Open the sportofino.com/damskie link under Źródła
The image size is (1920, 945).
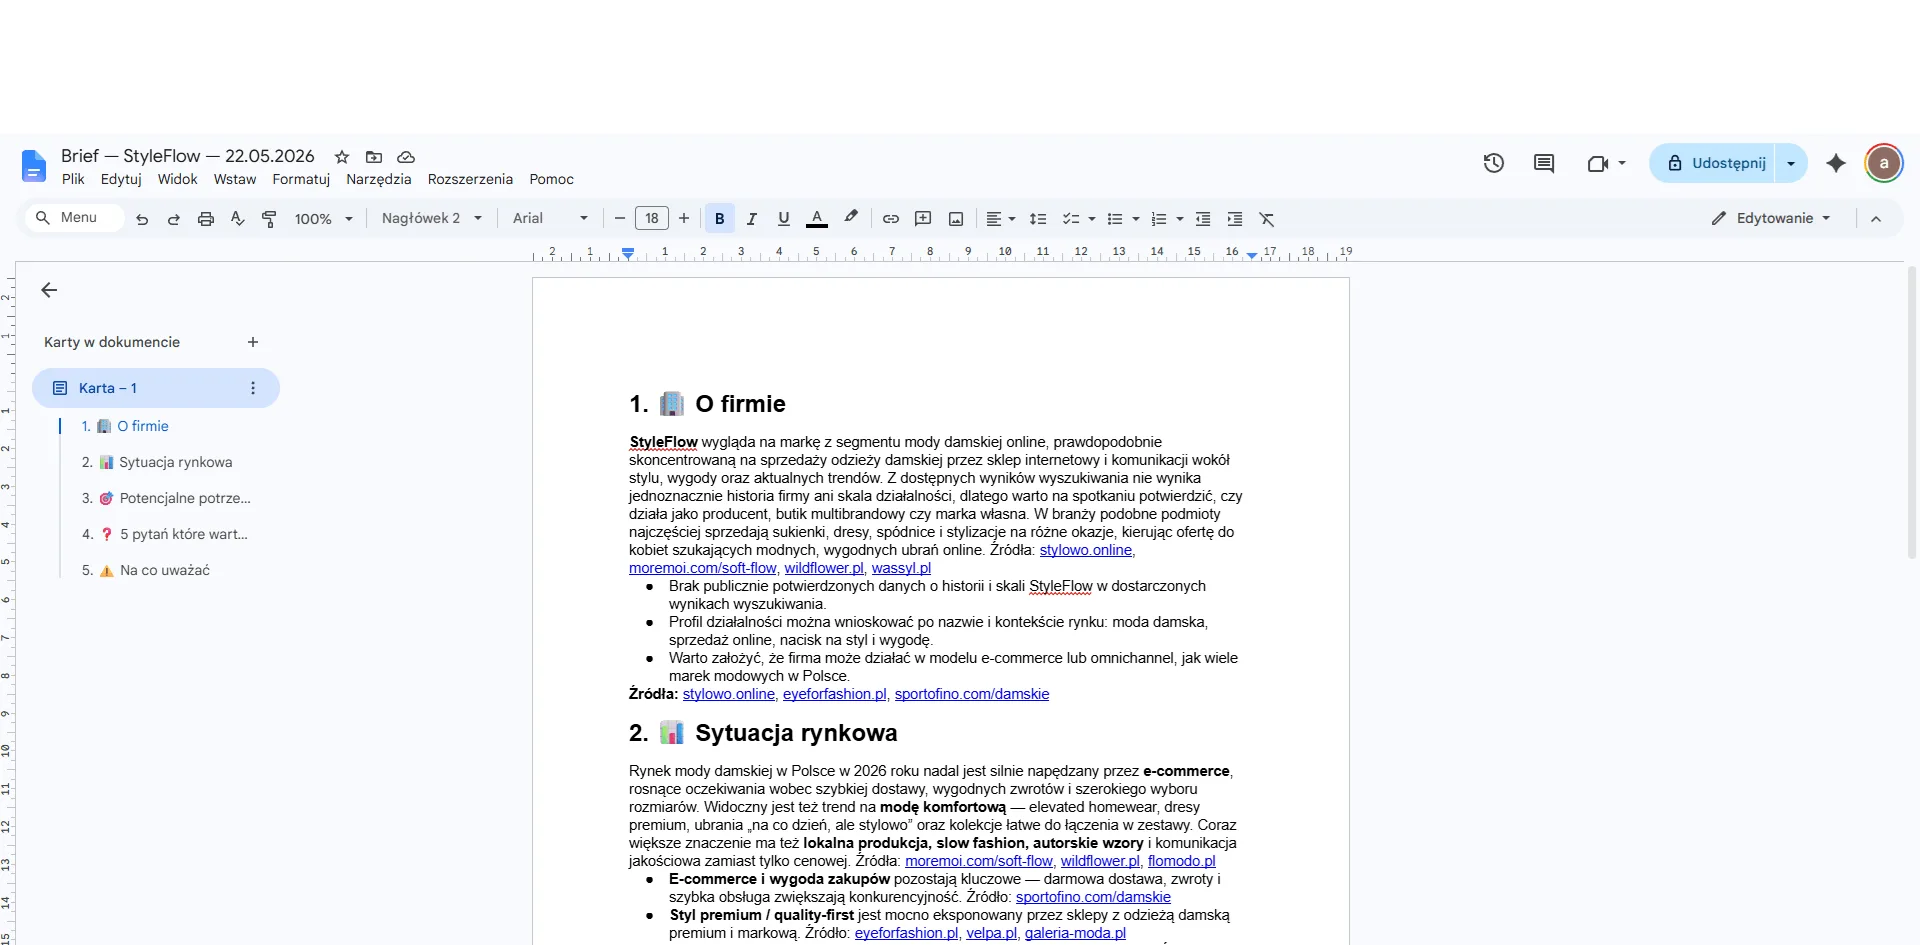click(972, 694)
